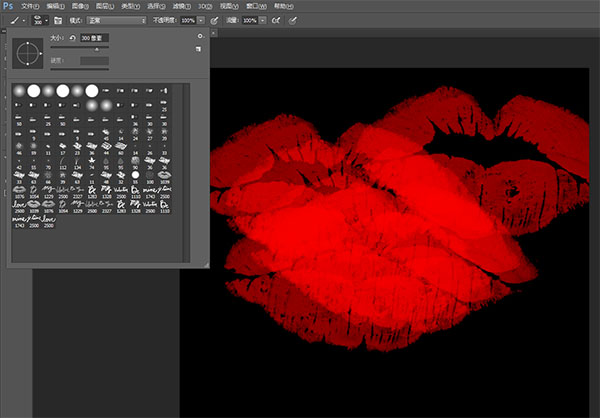The height and width of the screenshot is (418, 600).
Task: Toggle the brush panel icon
Action: (58, 19)
